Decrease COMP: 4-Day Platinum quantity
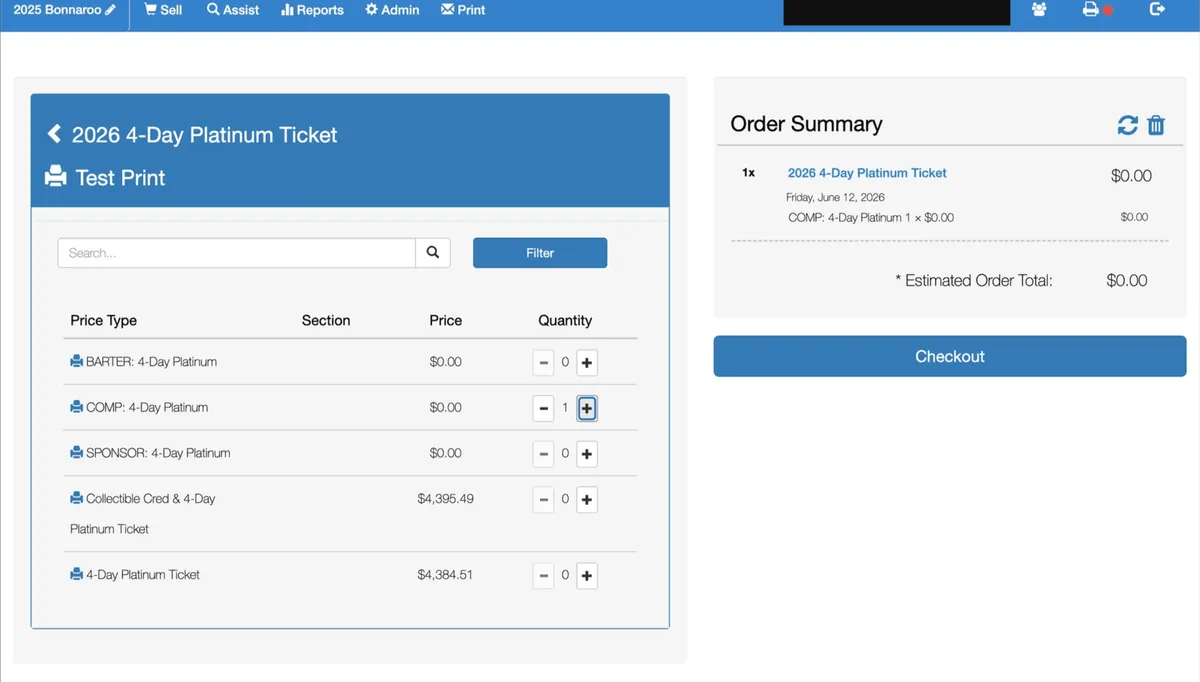This screenshot has width=1200, height=682. tap(543, 408)
